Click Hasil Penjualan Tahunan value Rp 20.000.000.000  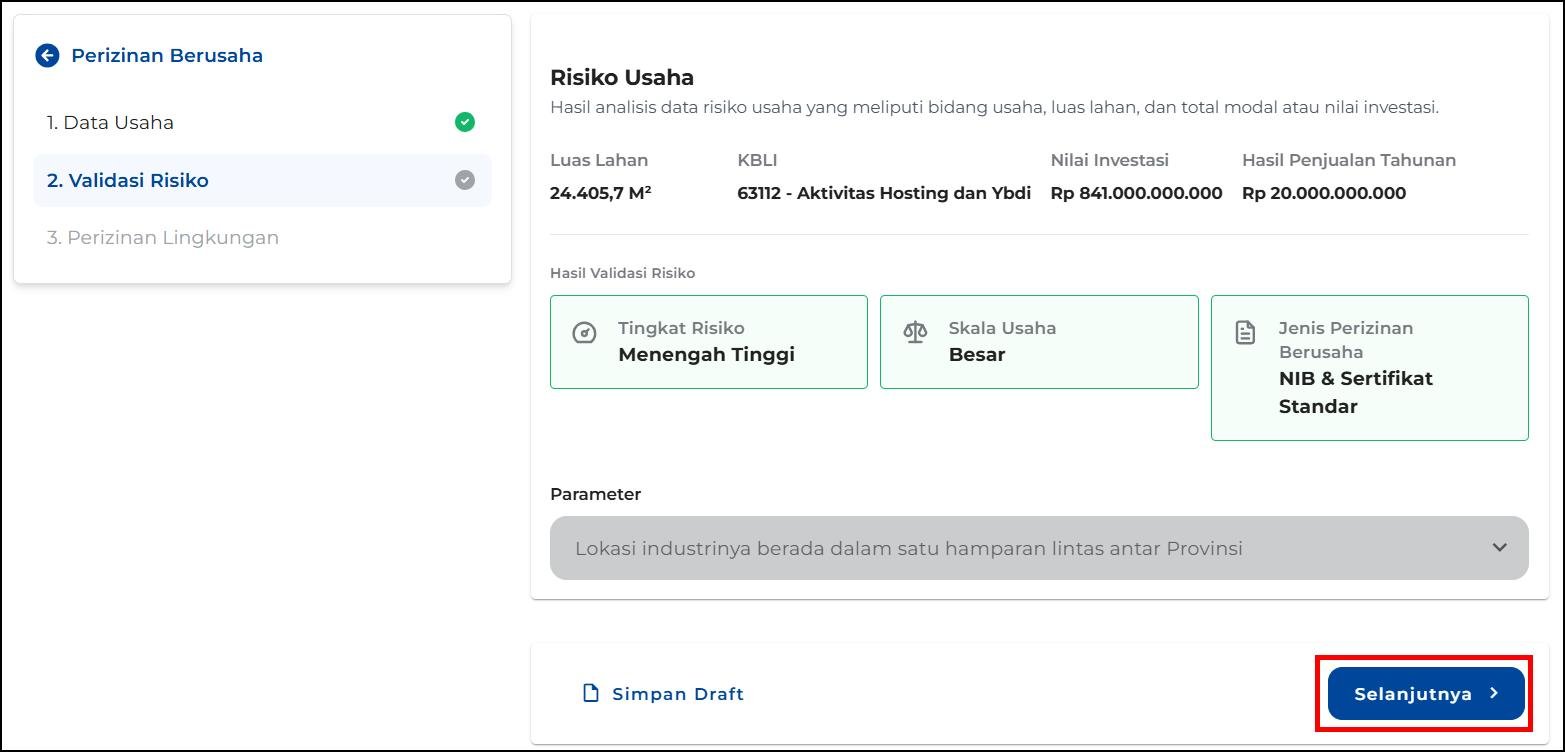tap(1324, 193)
